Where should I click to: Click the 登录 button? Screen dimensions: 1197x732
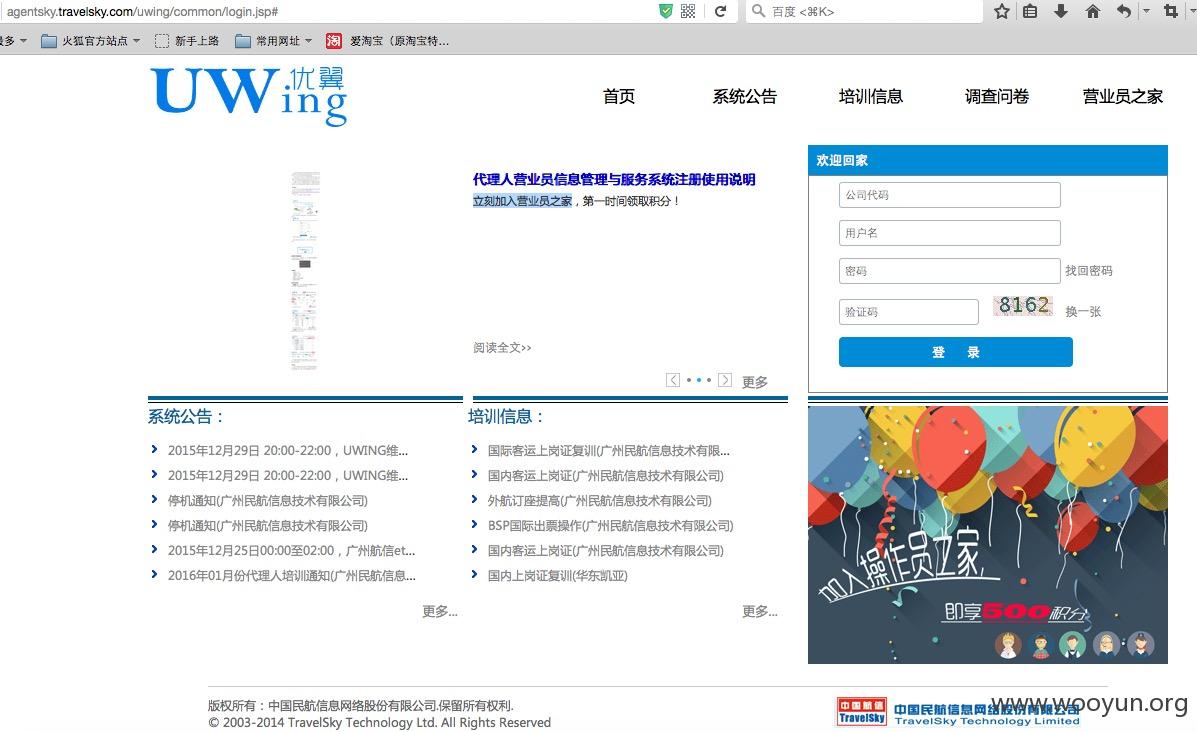coord(956,352)
